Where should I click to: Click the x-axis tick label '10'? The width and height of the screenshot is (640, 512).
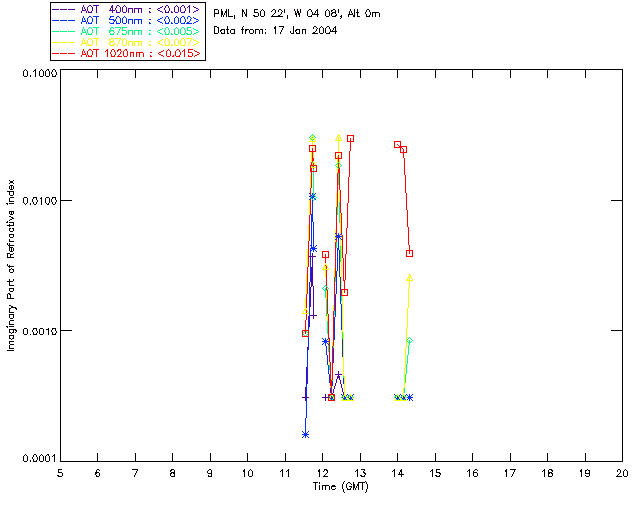pyautogui.click(x=247, y=473)
